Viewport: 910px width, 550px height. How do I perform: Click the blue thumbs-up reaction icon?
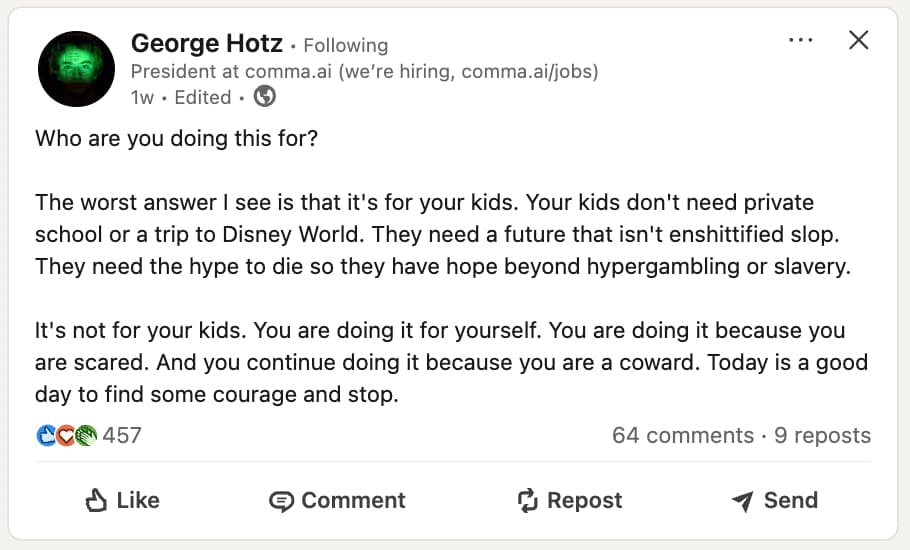[46, 436]
